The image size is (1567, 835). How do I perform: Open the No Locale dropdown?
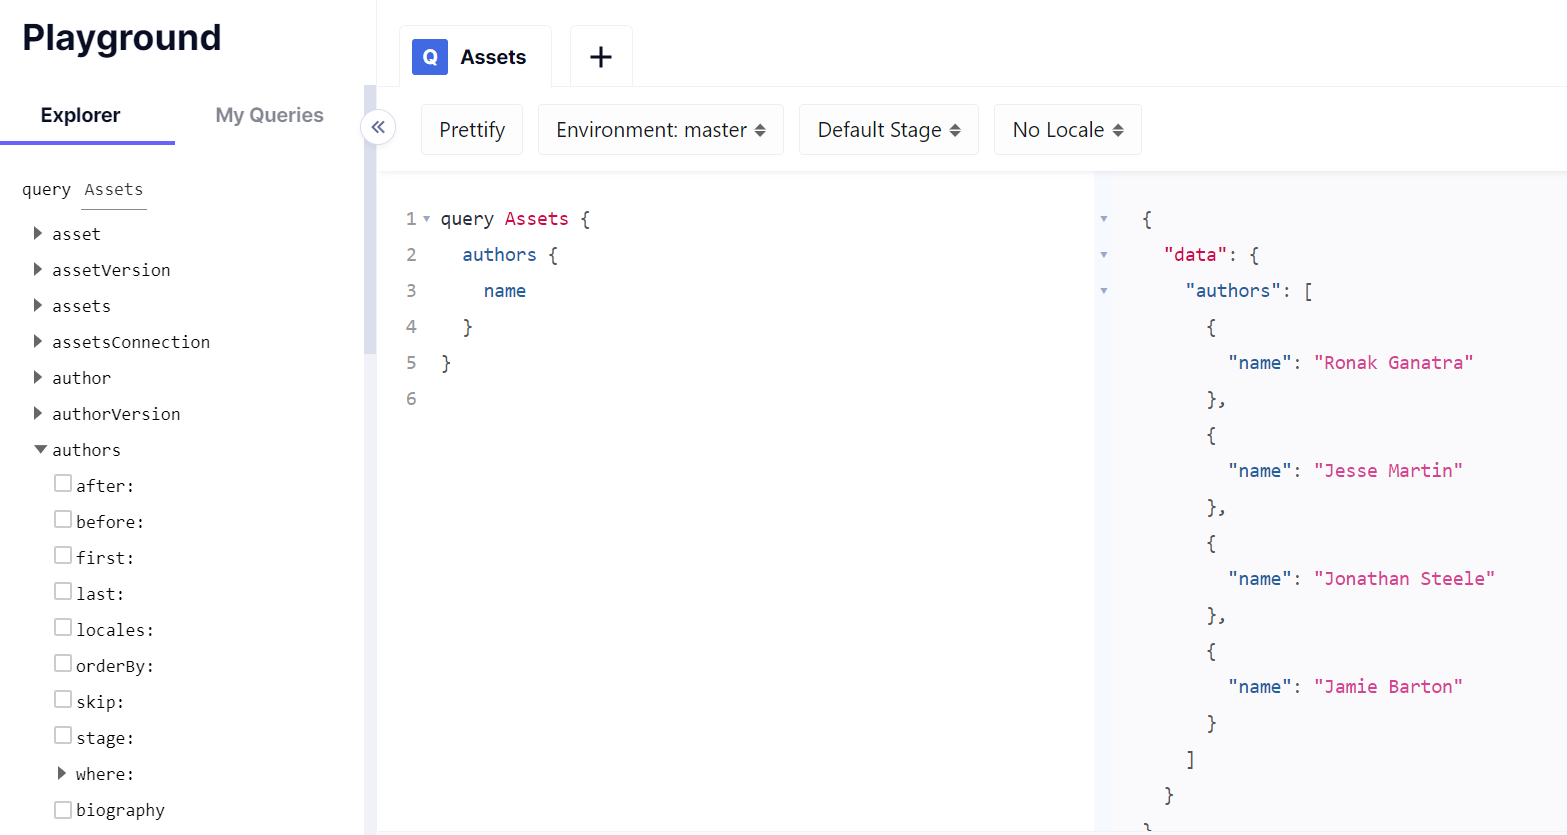1067,130
